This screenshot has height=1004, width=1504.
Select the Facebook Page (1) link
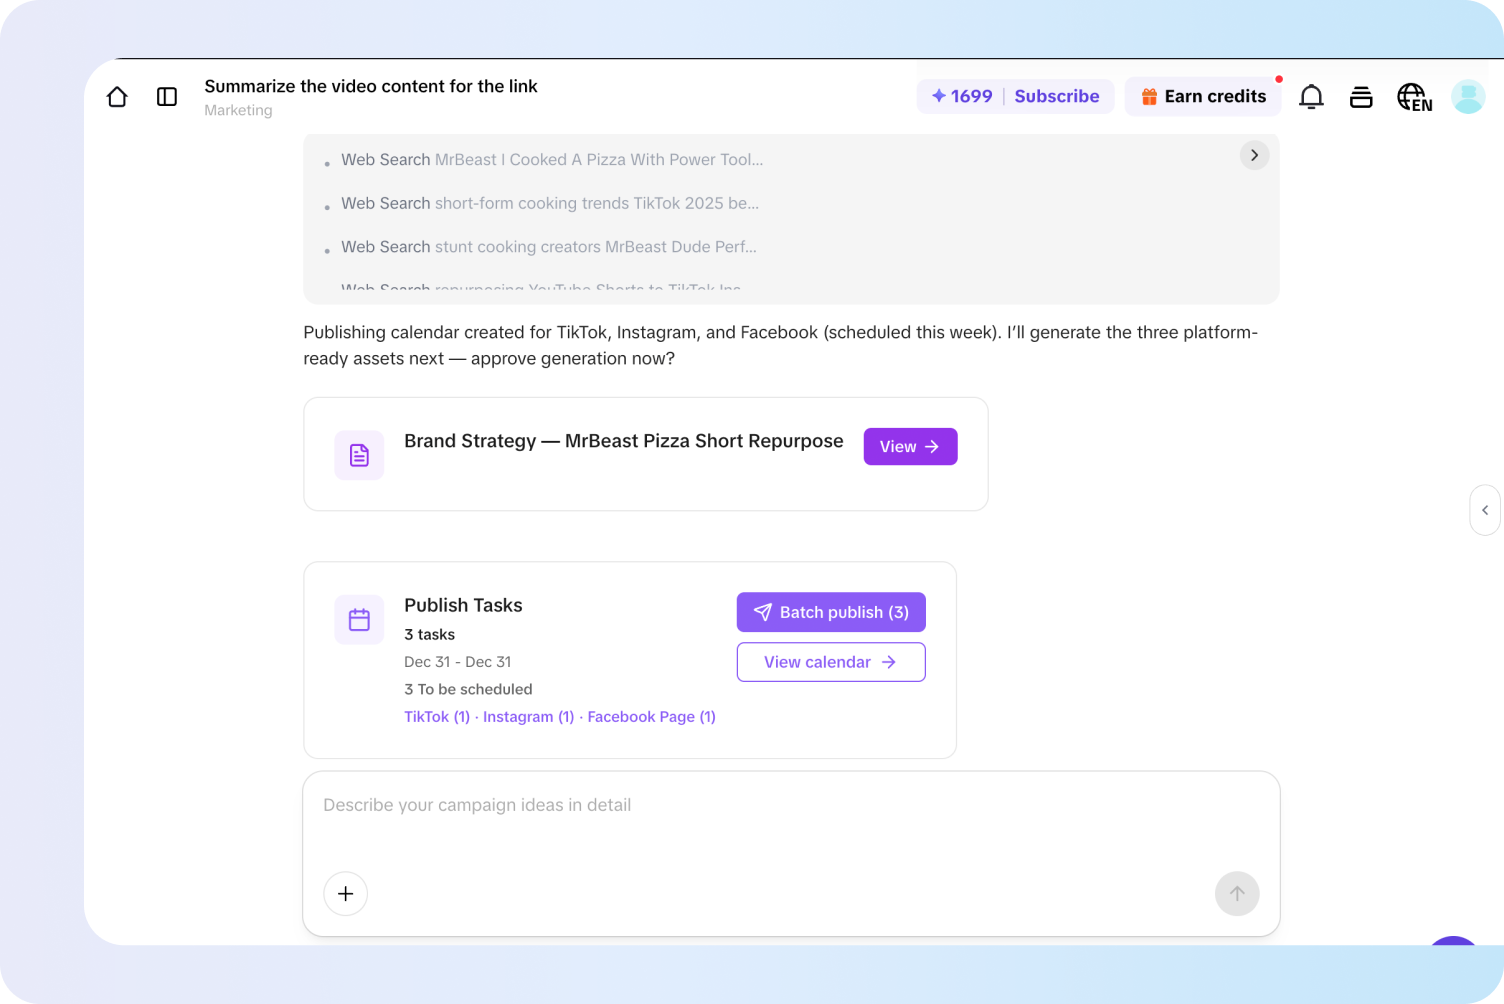tap(651, 717)
